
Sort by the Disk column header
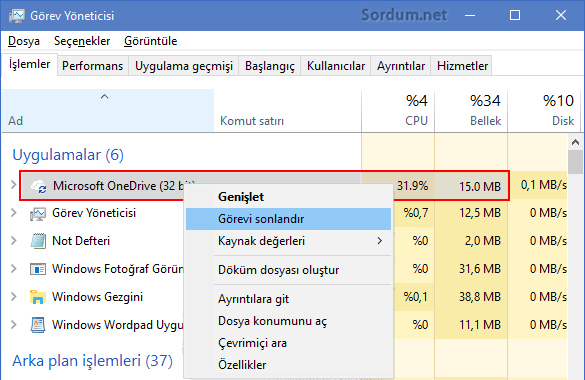pyautogui.click(x=544, y=110)
